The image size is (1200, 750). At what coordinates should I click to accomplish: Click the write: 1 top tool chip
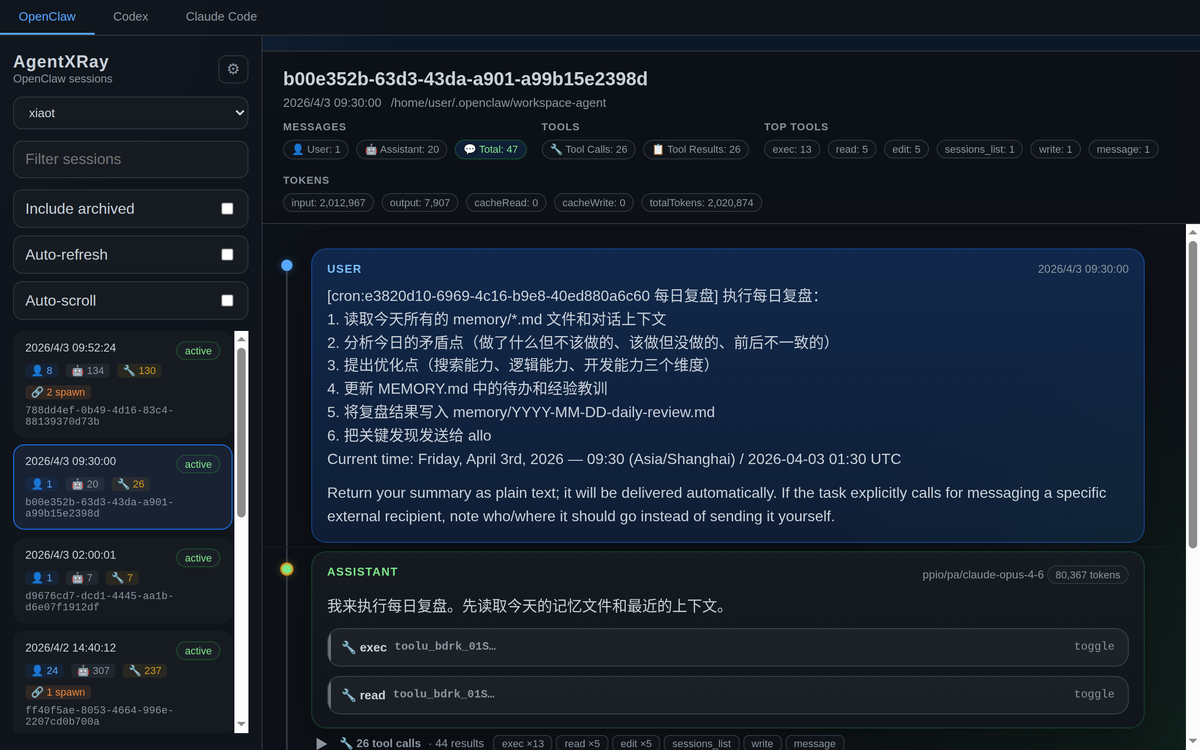(x=1055, y=149)
